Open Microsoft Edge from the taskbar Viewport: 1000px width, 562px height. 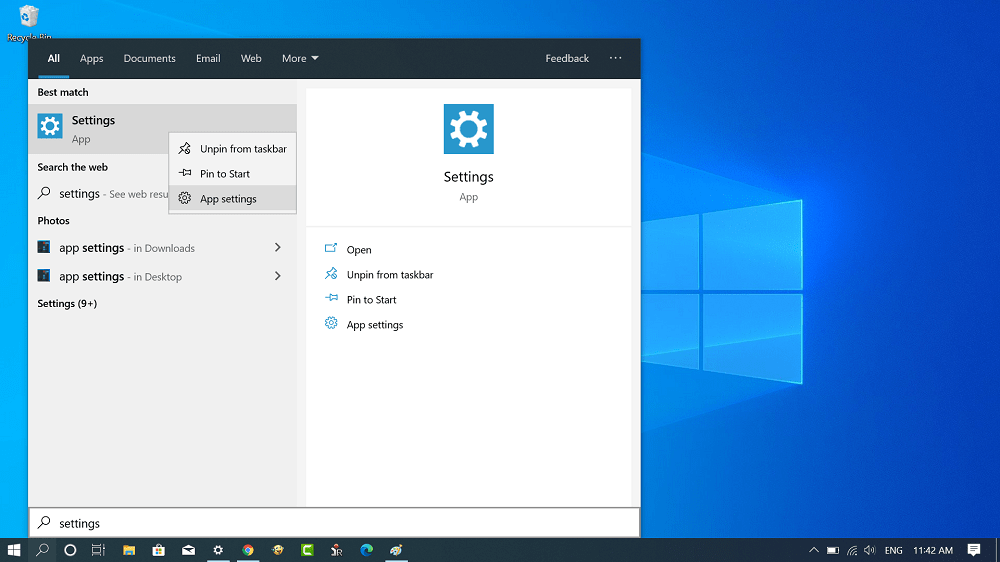(x=367, y=550)
